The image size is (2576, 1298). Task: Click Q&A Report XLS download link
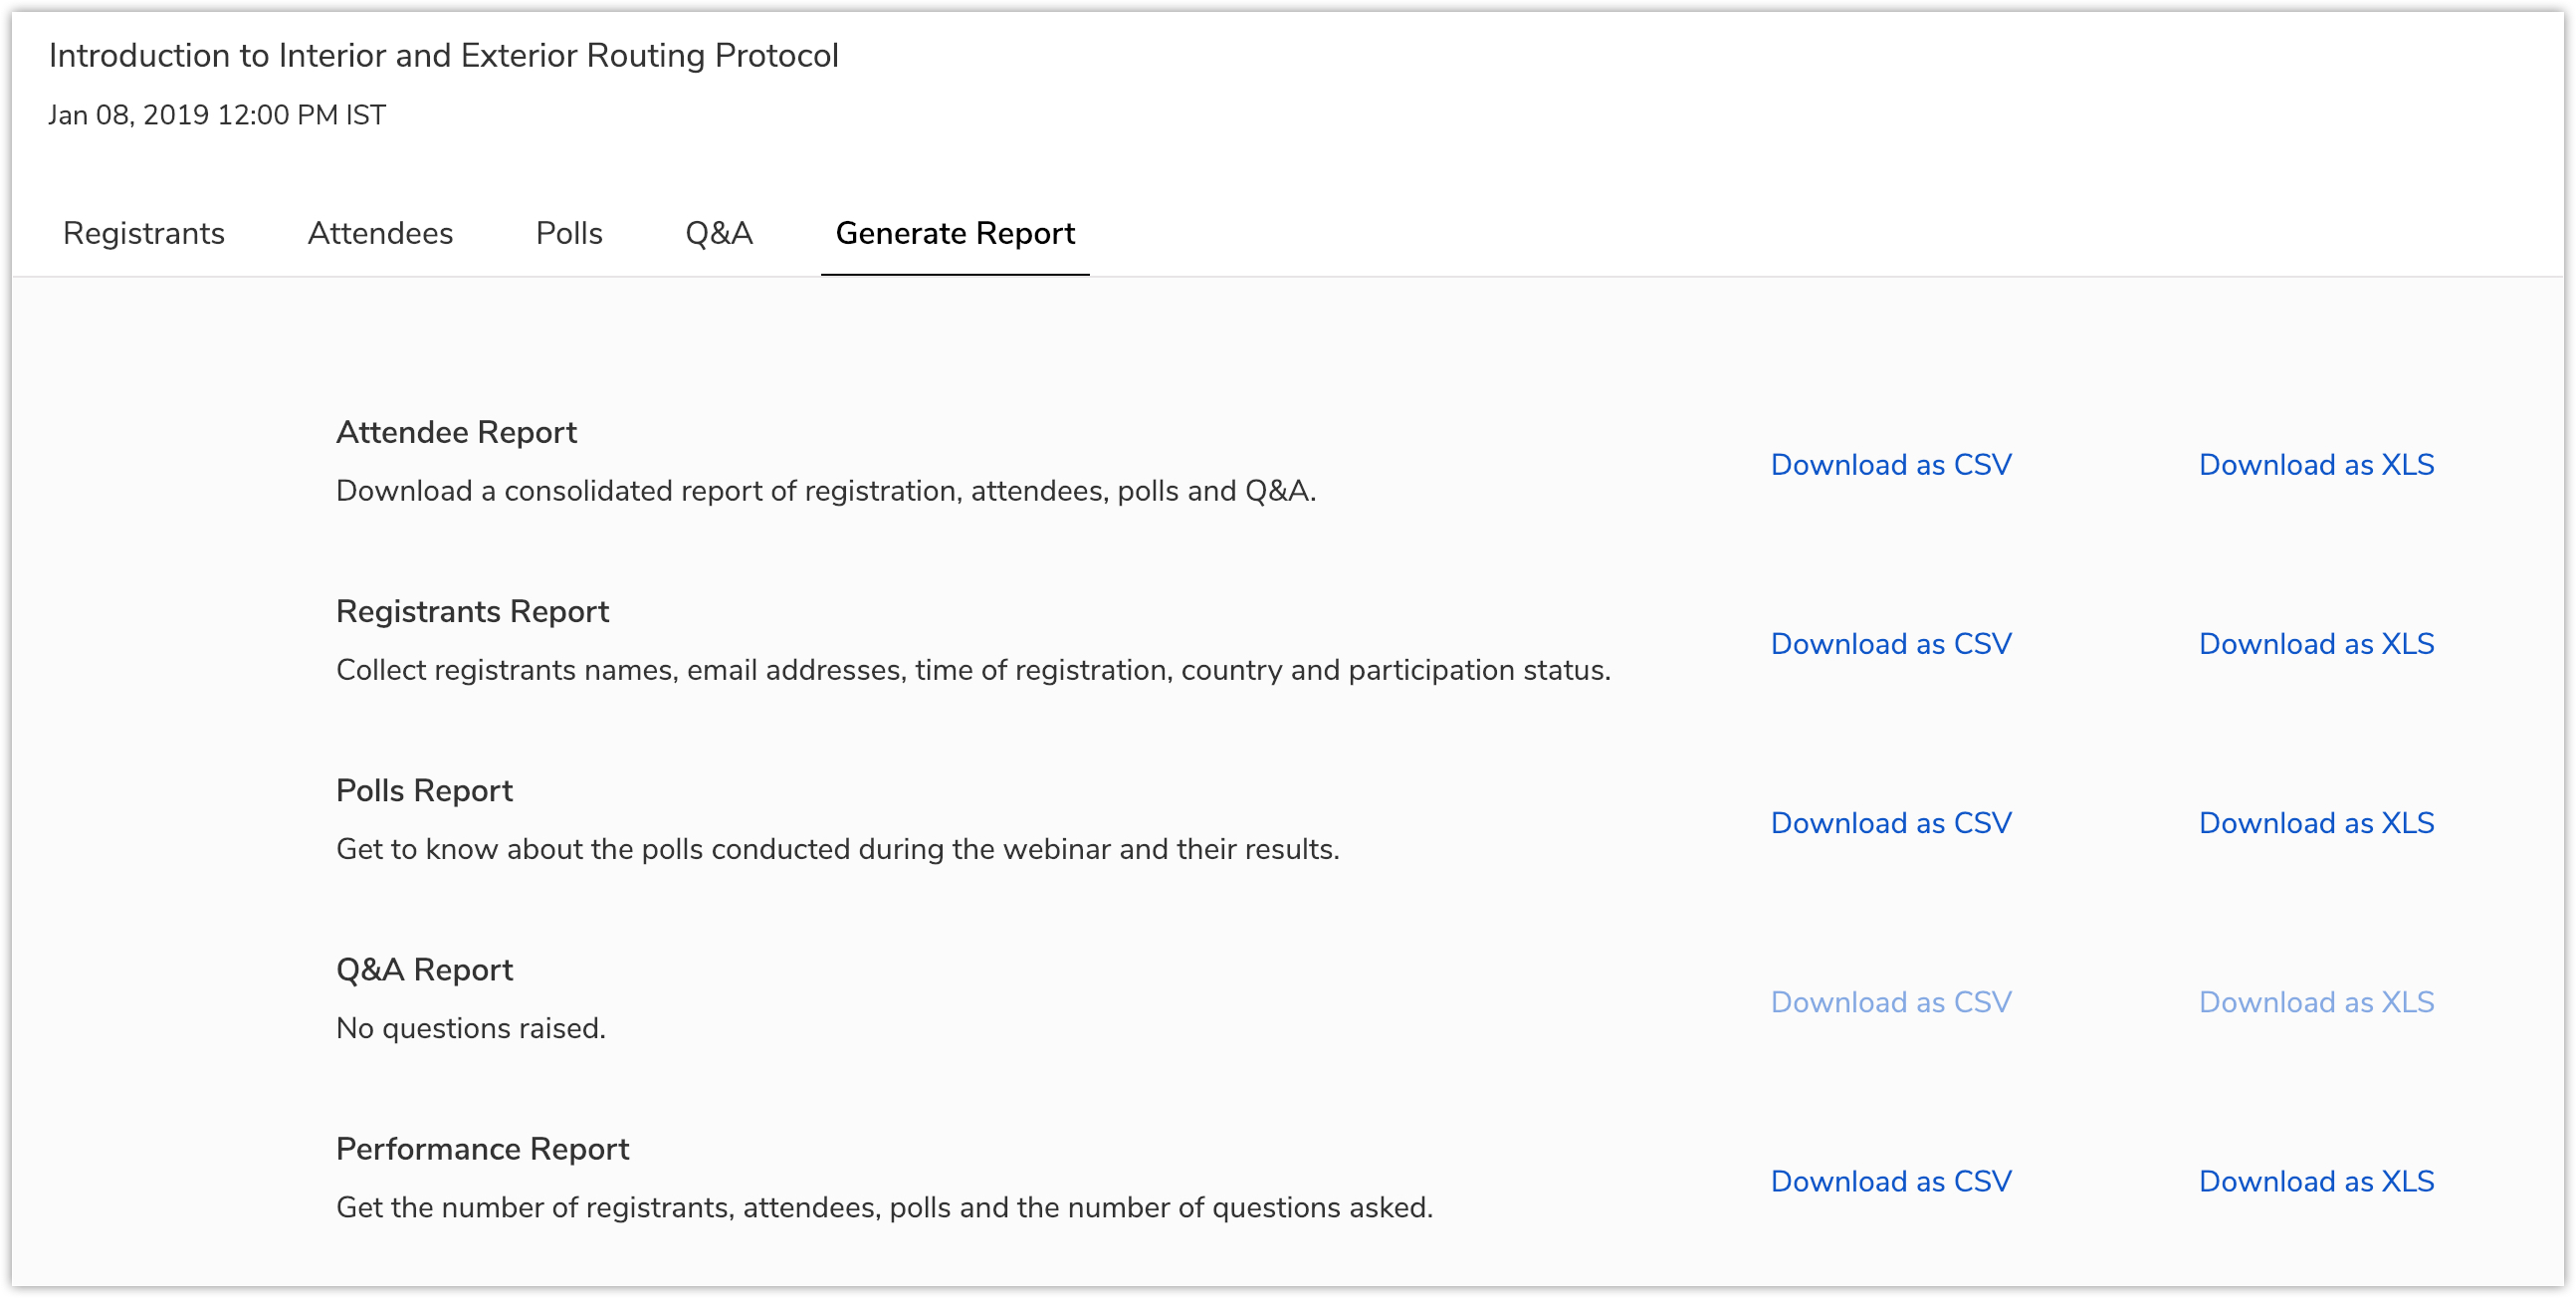tap(2316, 1002)
